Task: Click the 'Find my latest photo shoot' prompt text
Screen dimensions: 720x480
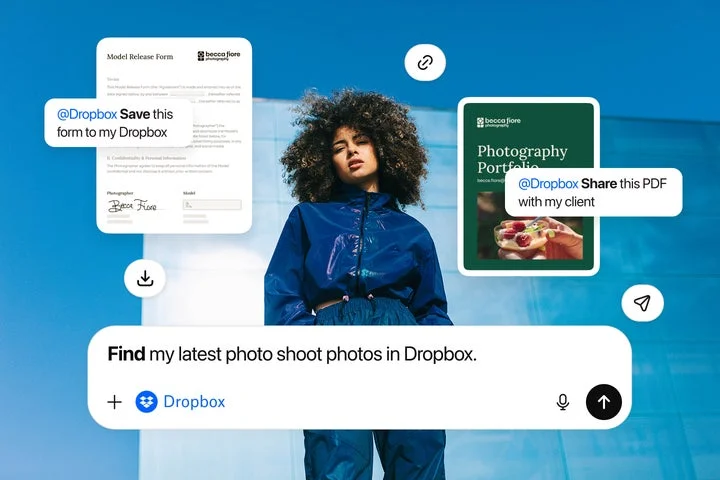Action: pos(292,354)
